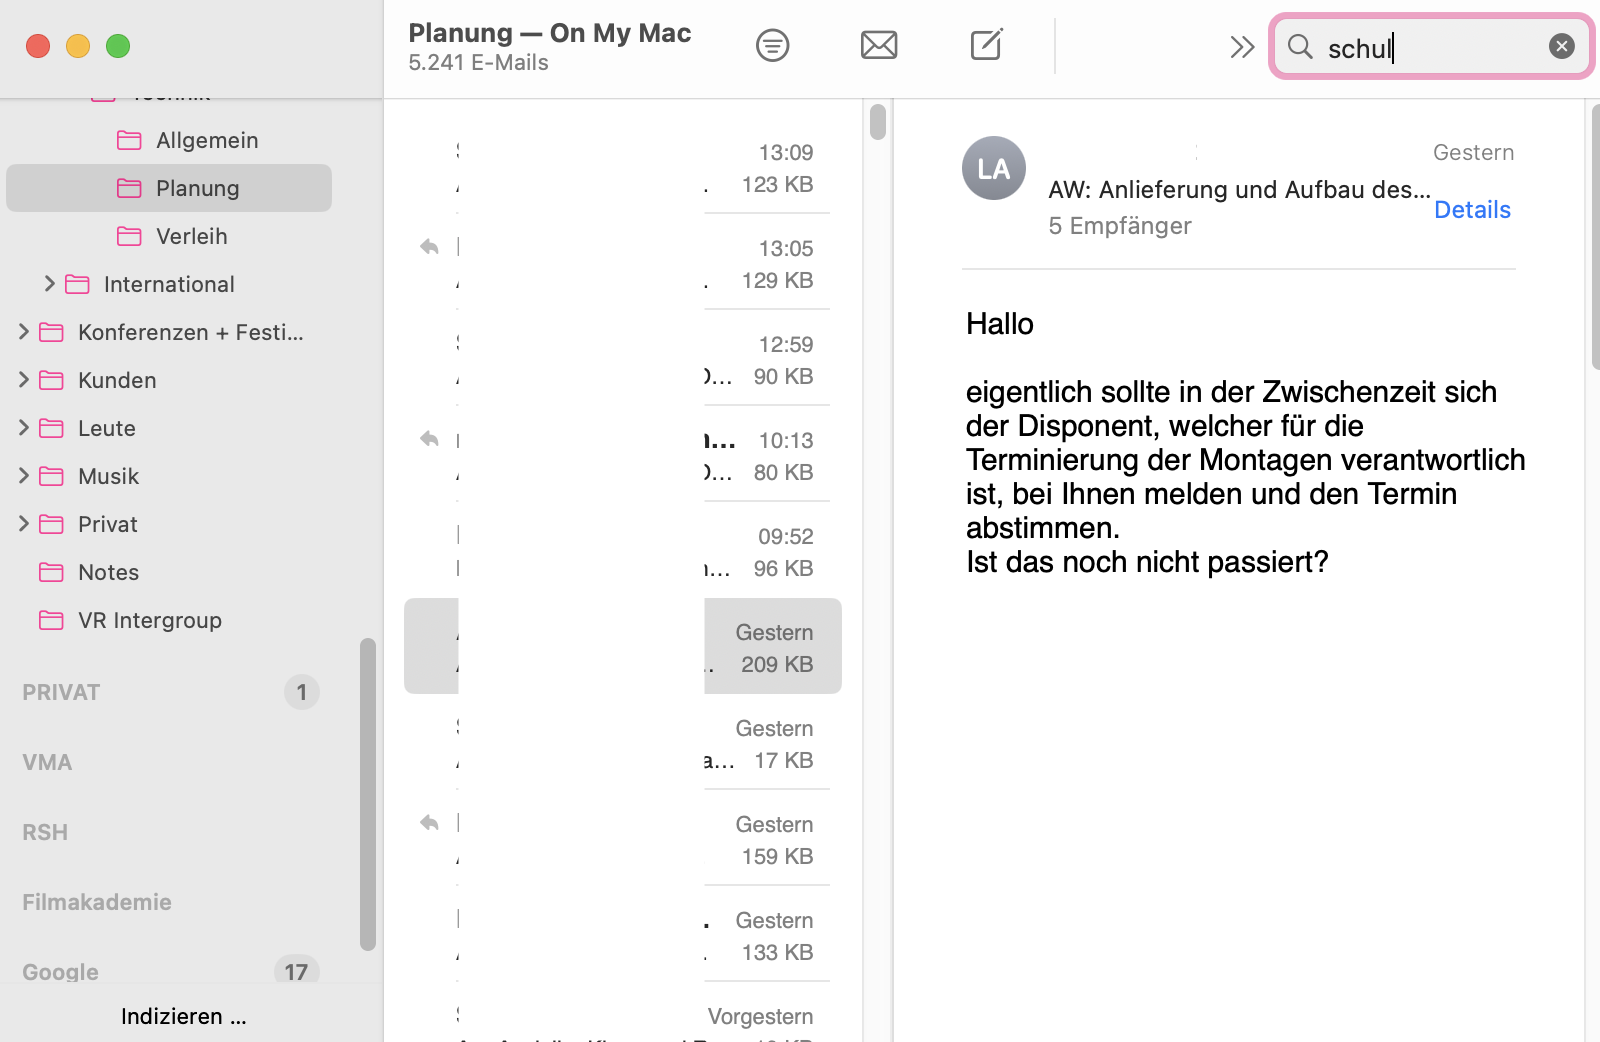This screenshot has height=1042, width=1600.
Task: Compose a new message
Action: [x=986, y=45]
